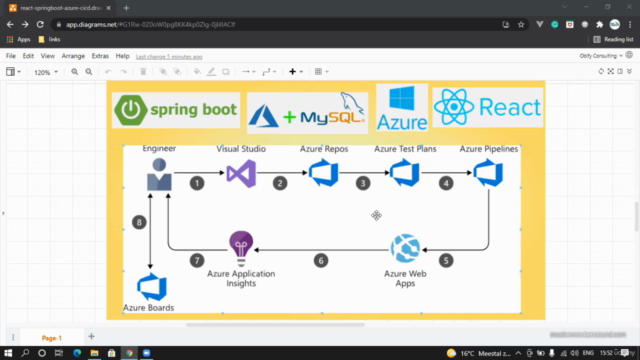Open the Help menu
Viewport: 640px width, 360px height.
(122, 56)
